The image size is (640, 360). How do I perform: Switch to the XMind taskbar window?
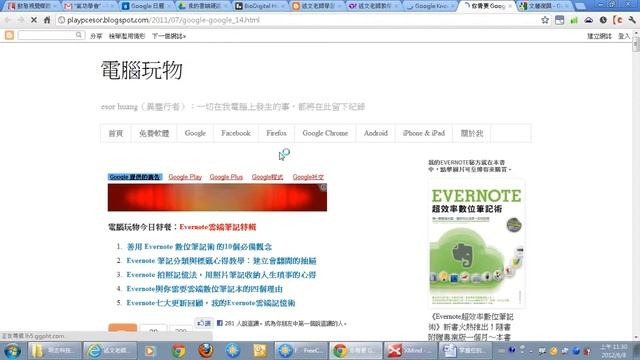point(409,351)
